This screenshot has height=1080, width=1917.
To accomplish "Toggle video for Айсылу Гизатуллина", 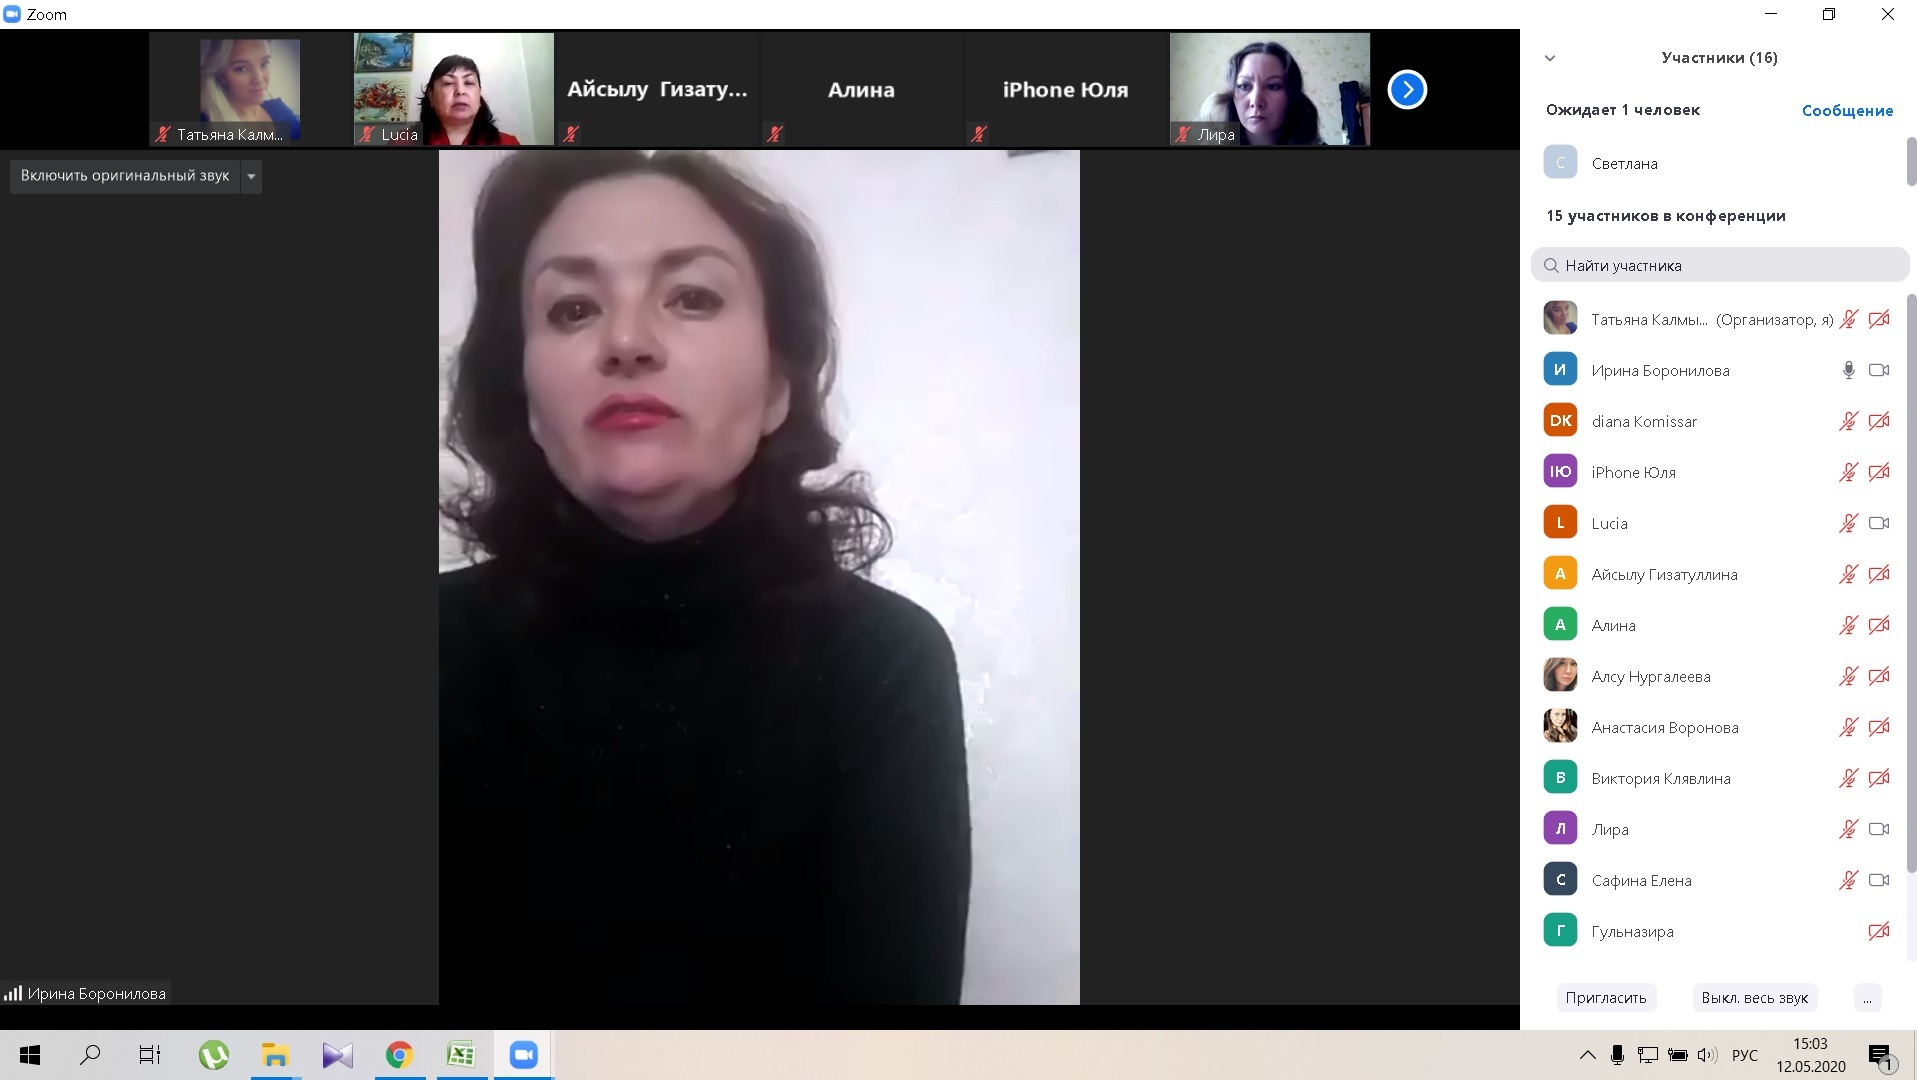I will click(1878, 574).
